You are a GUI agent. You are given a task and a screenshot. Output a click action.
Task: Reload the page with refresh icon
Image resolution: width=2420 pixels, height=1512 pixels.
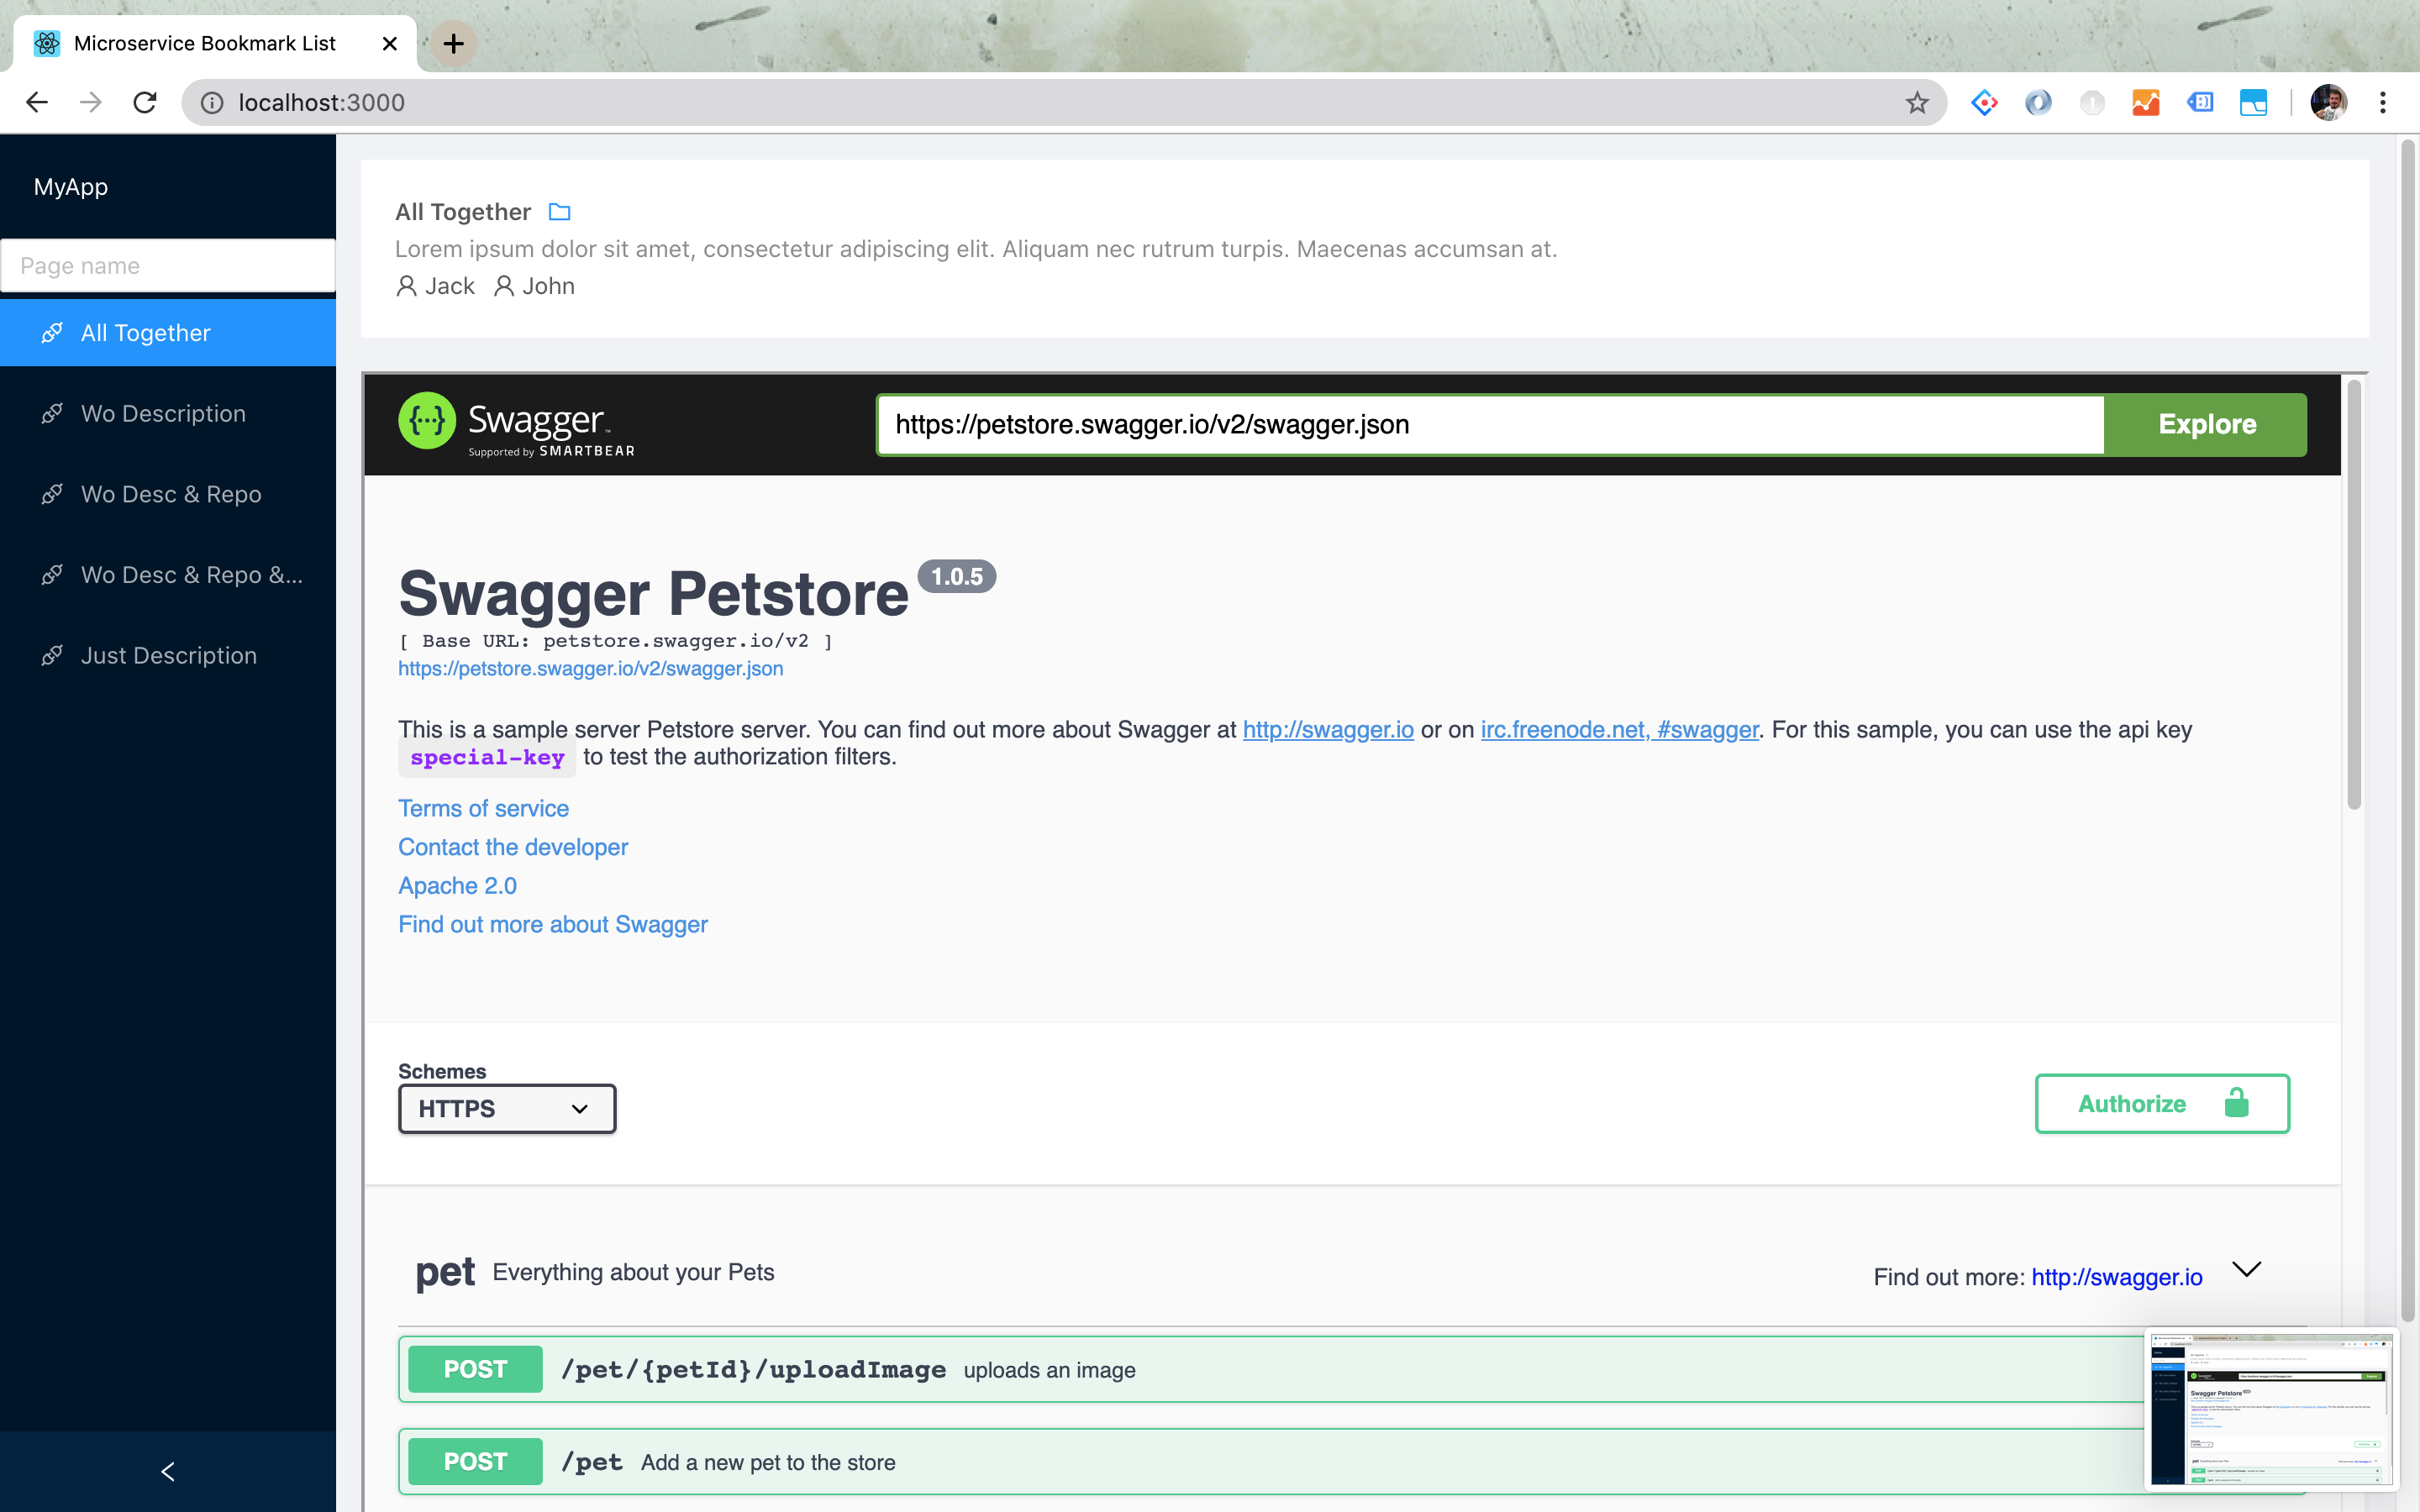pos(145,102)
